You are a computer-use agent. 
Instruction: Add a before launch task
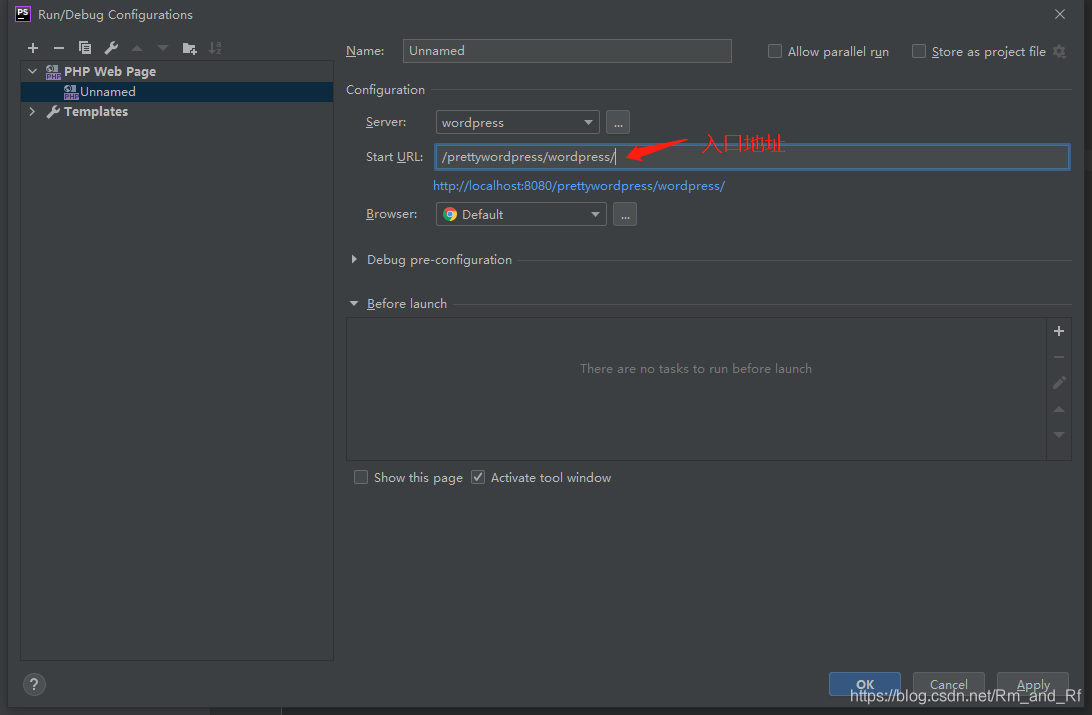[x=1059, y=331]
